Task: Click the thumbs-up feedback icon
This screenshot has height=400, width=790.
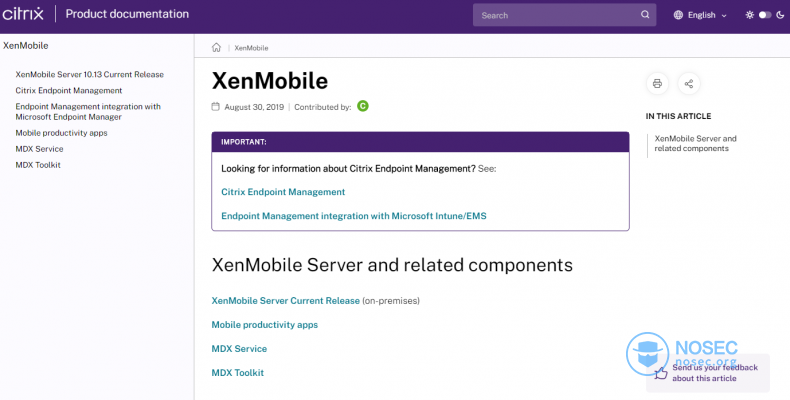Action: [661, 373]
